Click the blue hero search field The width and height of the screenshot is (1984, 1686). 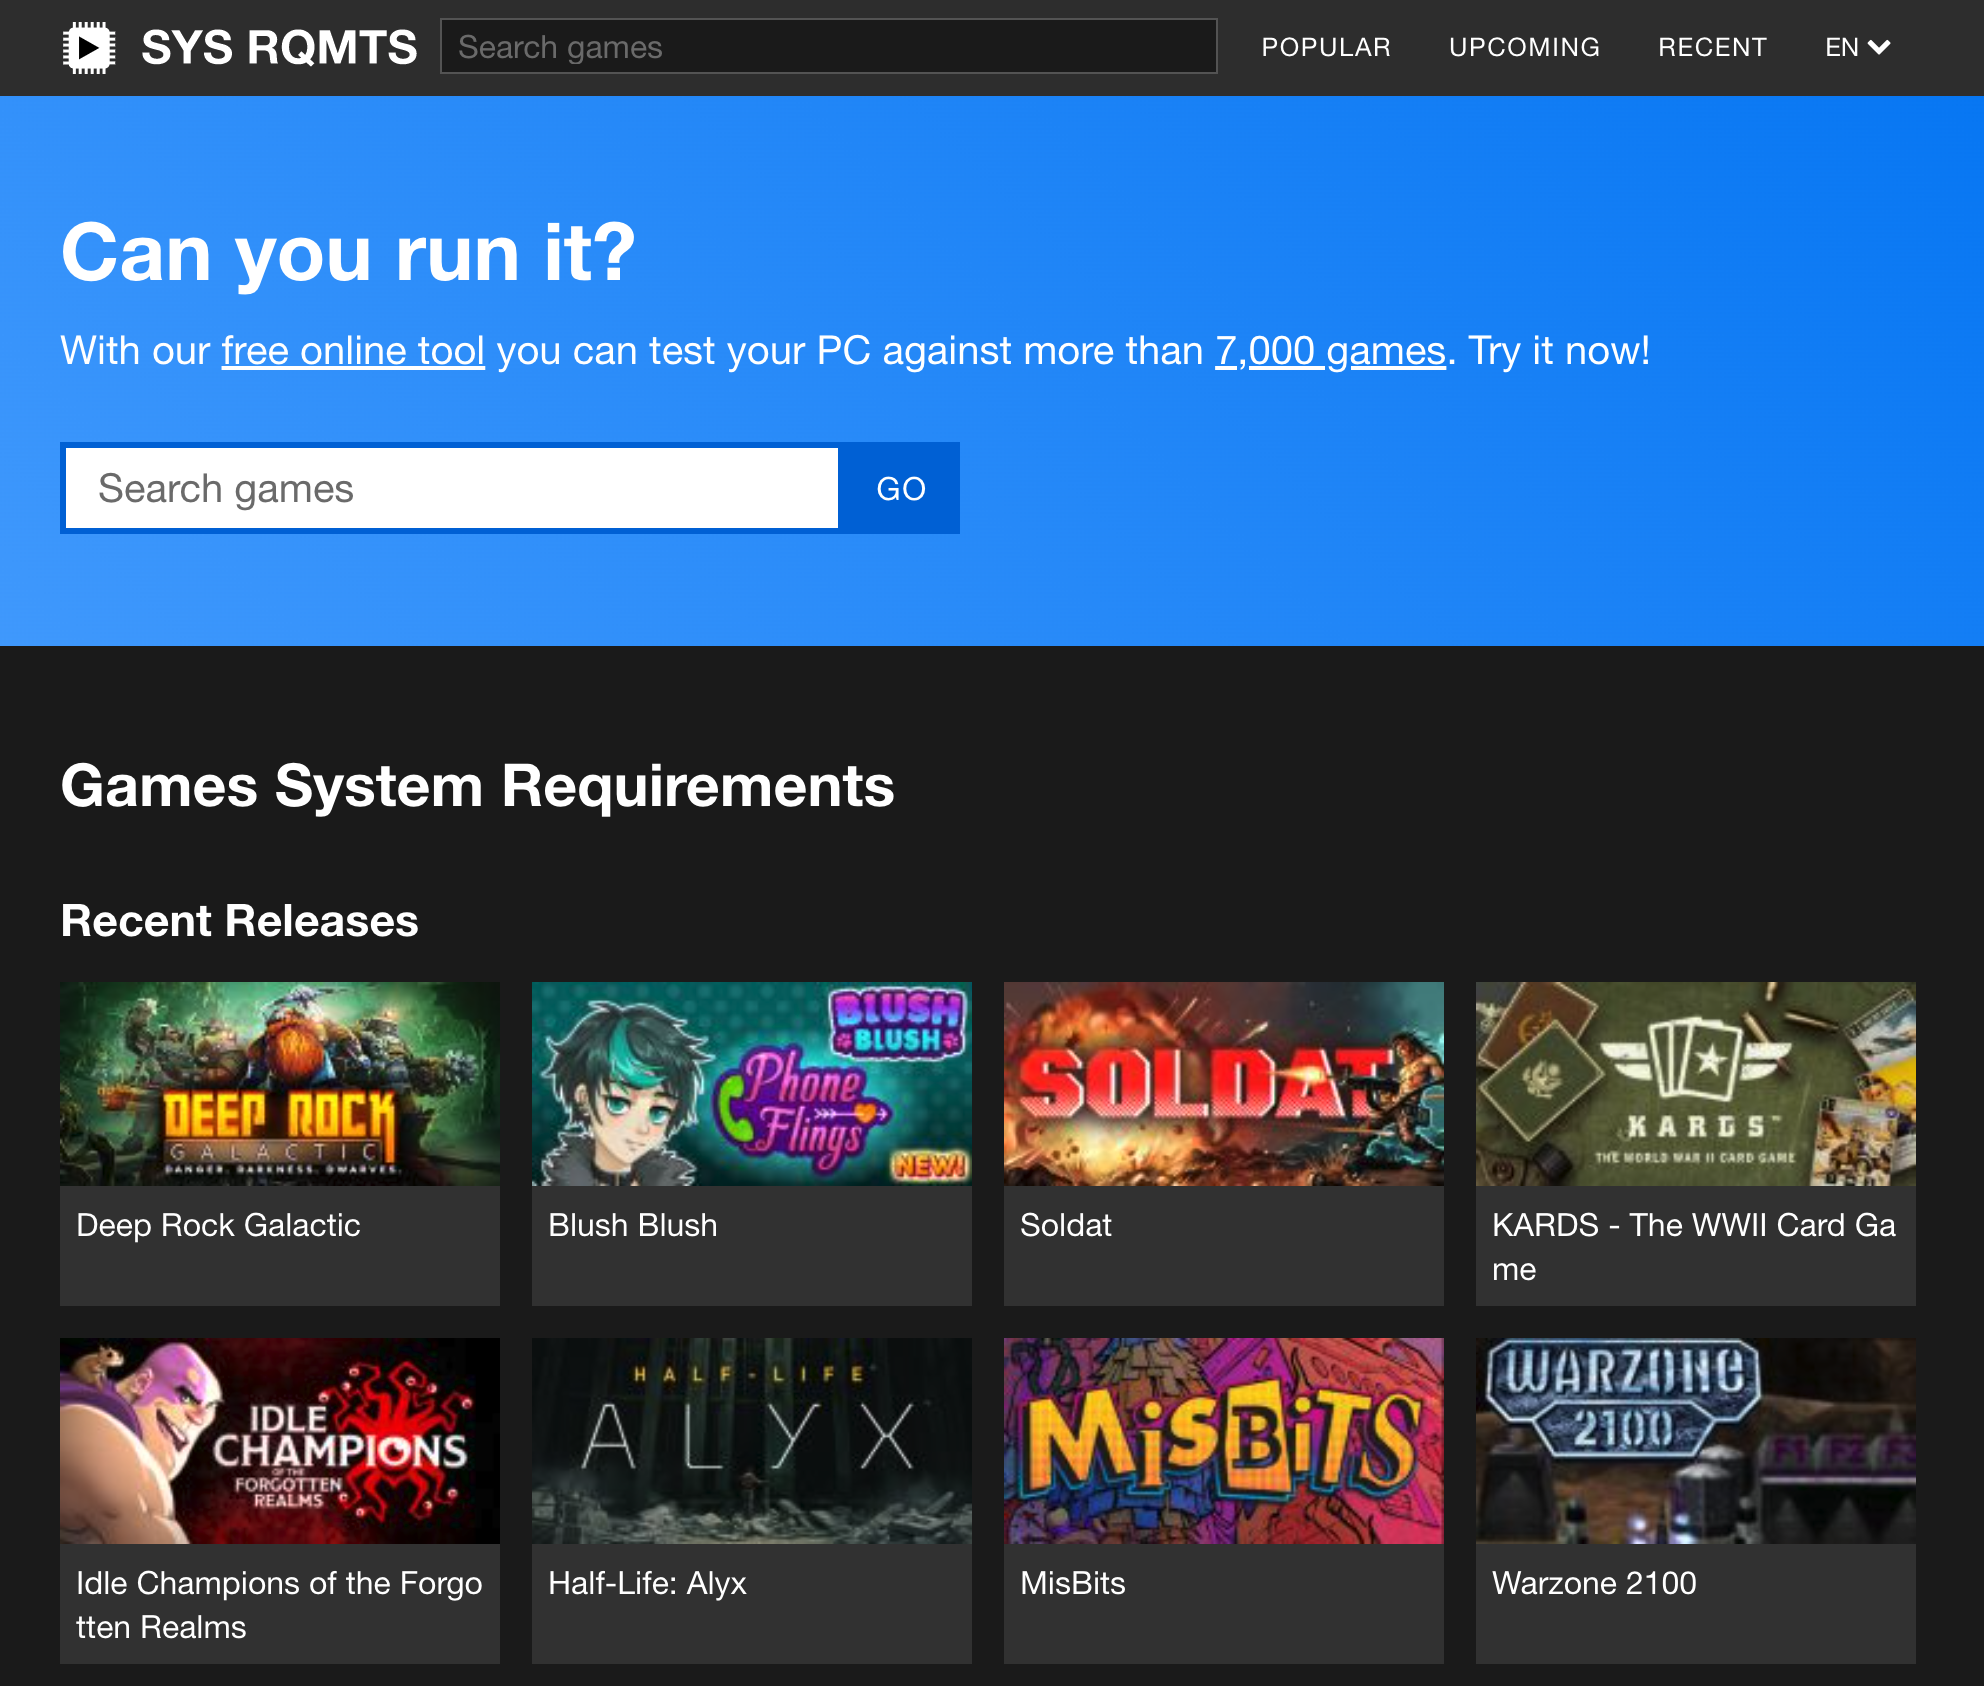[x=450, y=488]
